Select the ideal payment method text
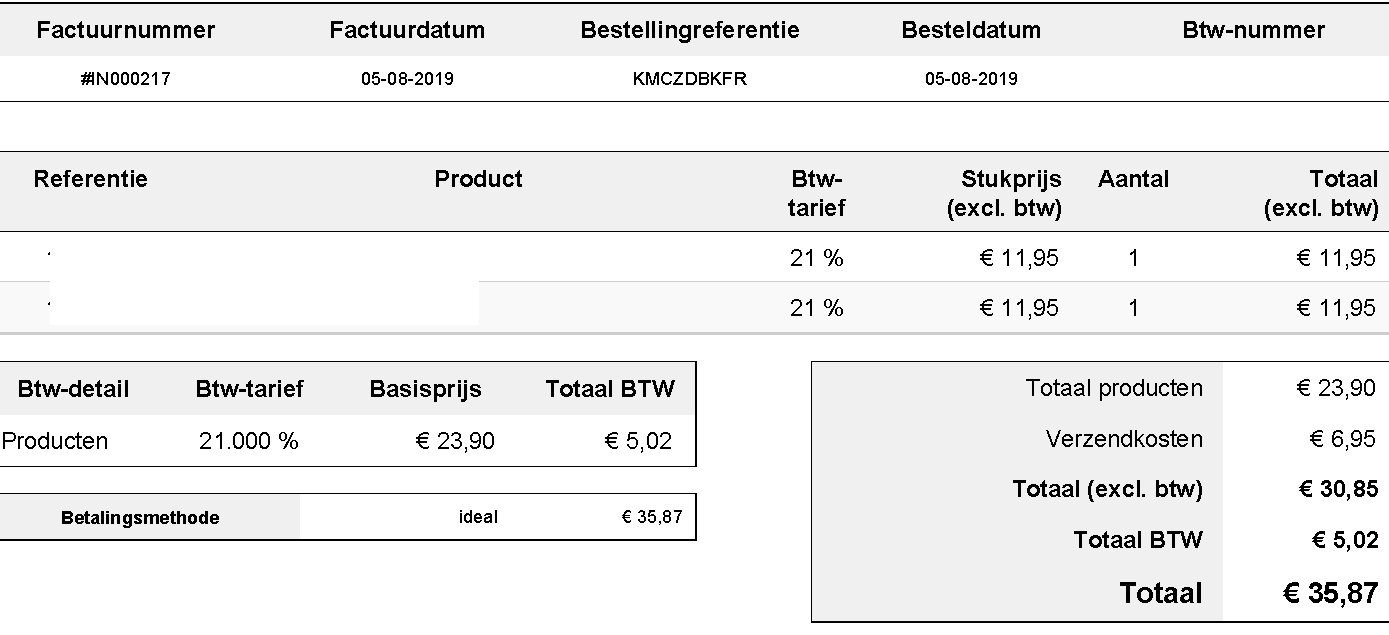Screen dimensions: 1389x635 coord(478,517)
